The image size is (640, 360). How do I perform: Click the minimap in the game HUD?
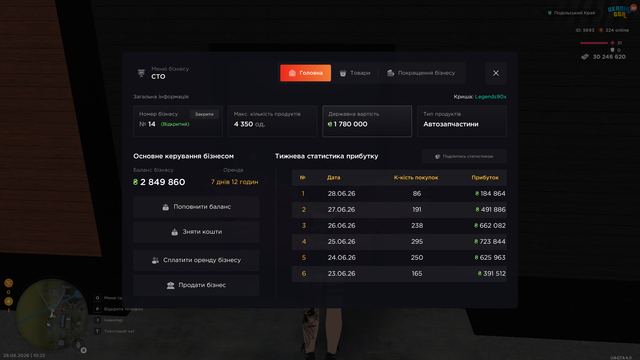(52, 314)
